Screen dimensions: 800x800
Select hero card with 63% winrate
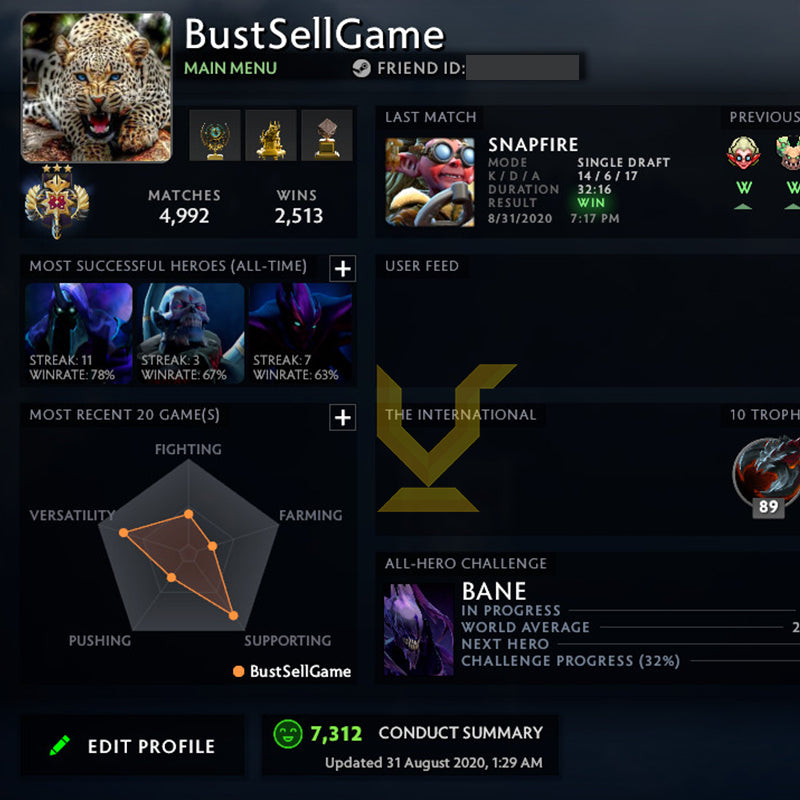pos(300,333)
